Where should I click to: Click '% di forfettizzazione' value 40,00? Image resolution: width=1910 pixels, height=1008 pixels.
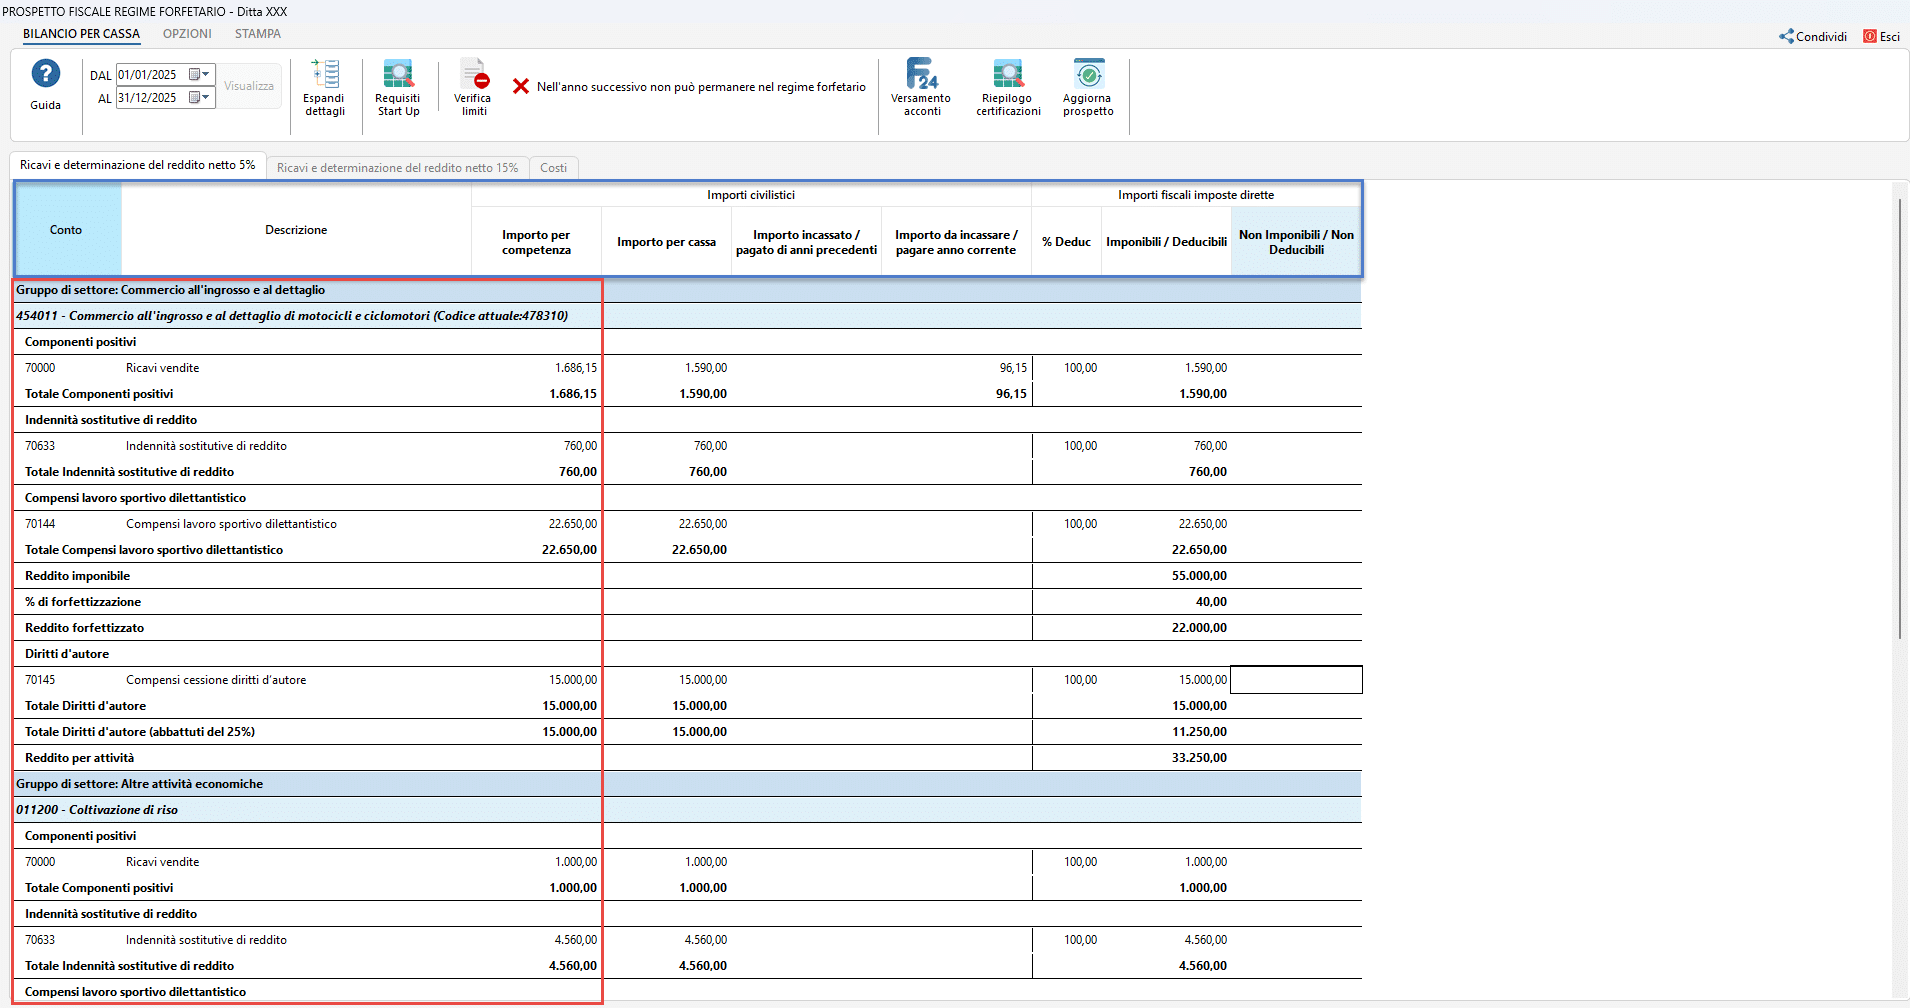pyautogui.click(x=1211, y=602)
